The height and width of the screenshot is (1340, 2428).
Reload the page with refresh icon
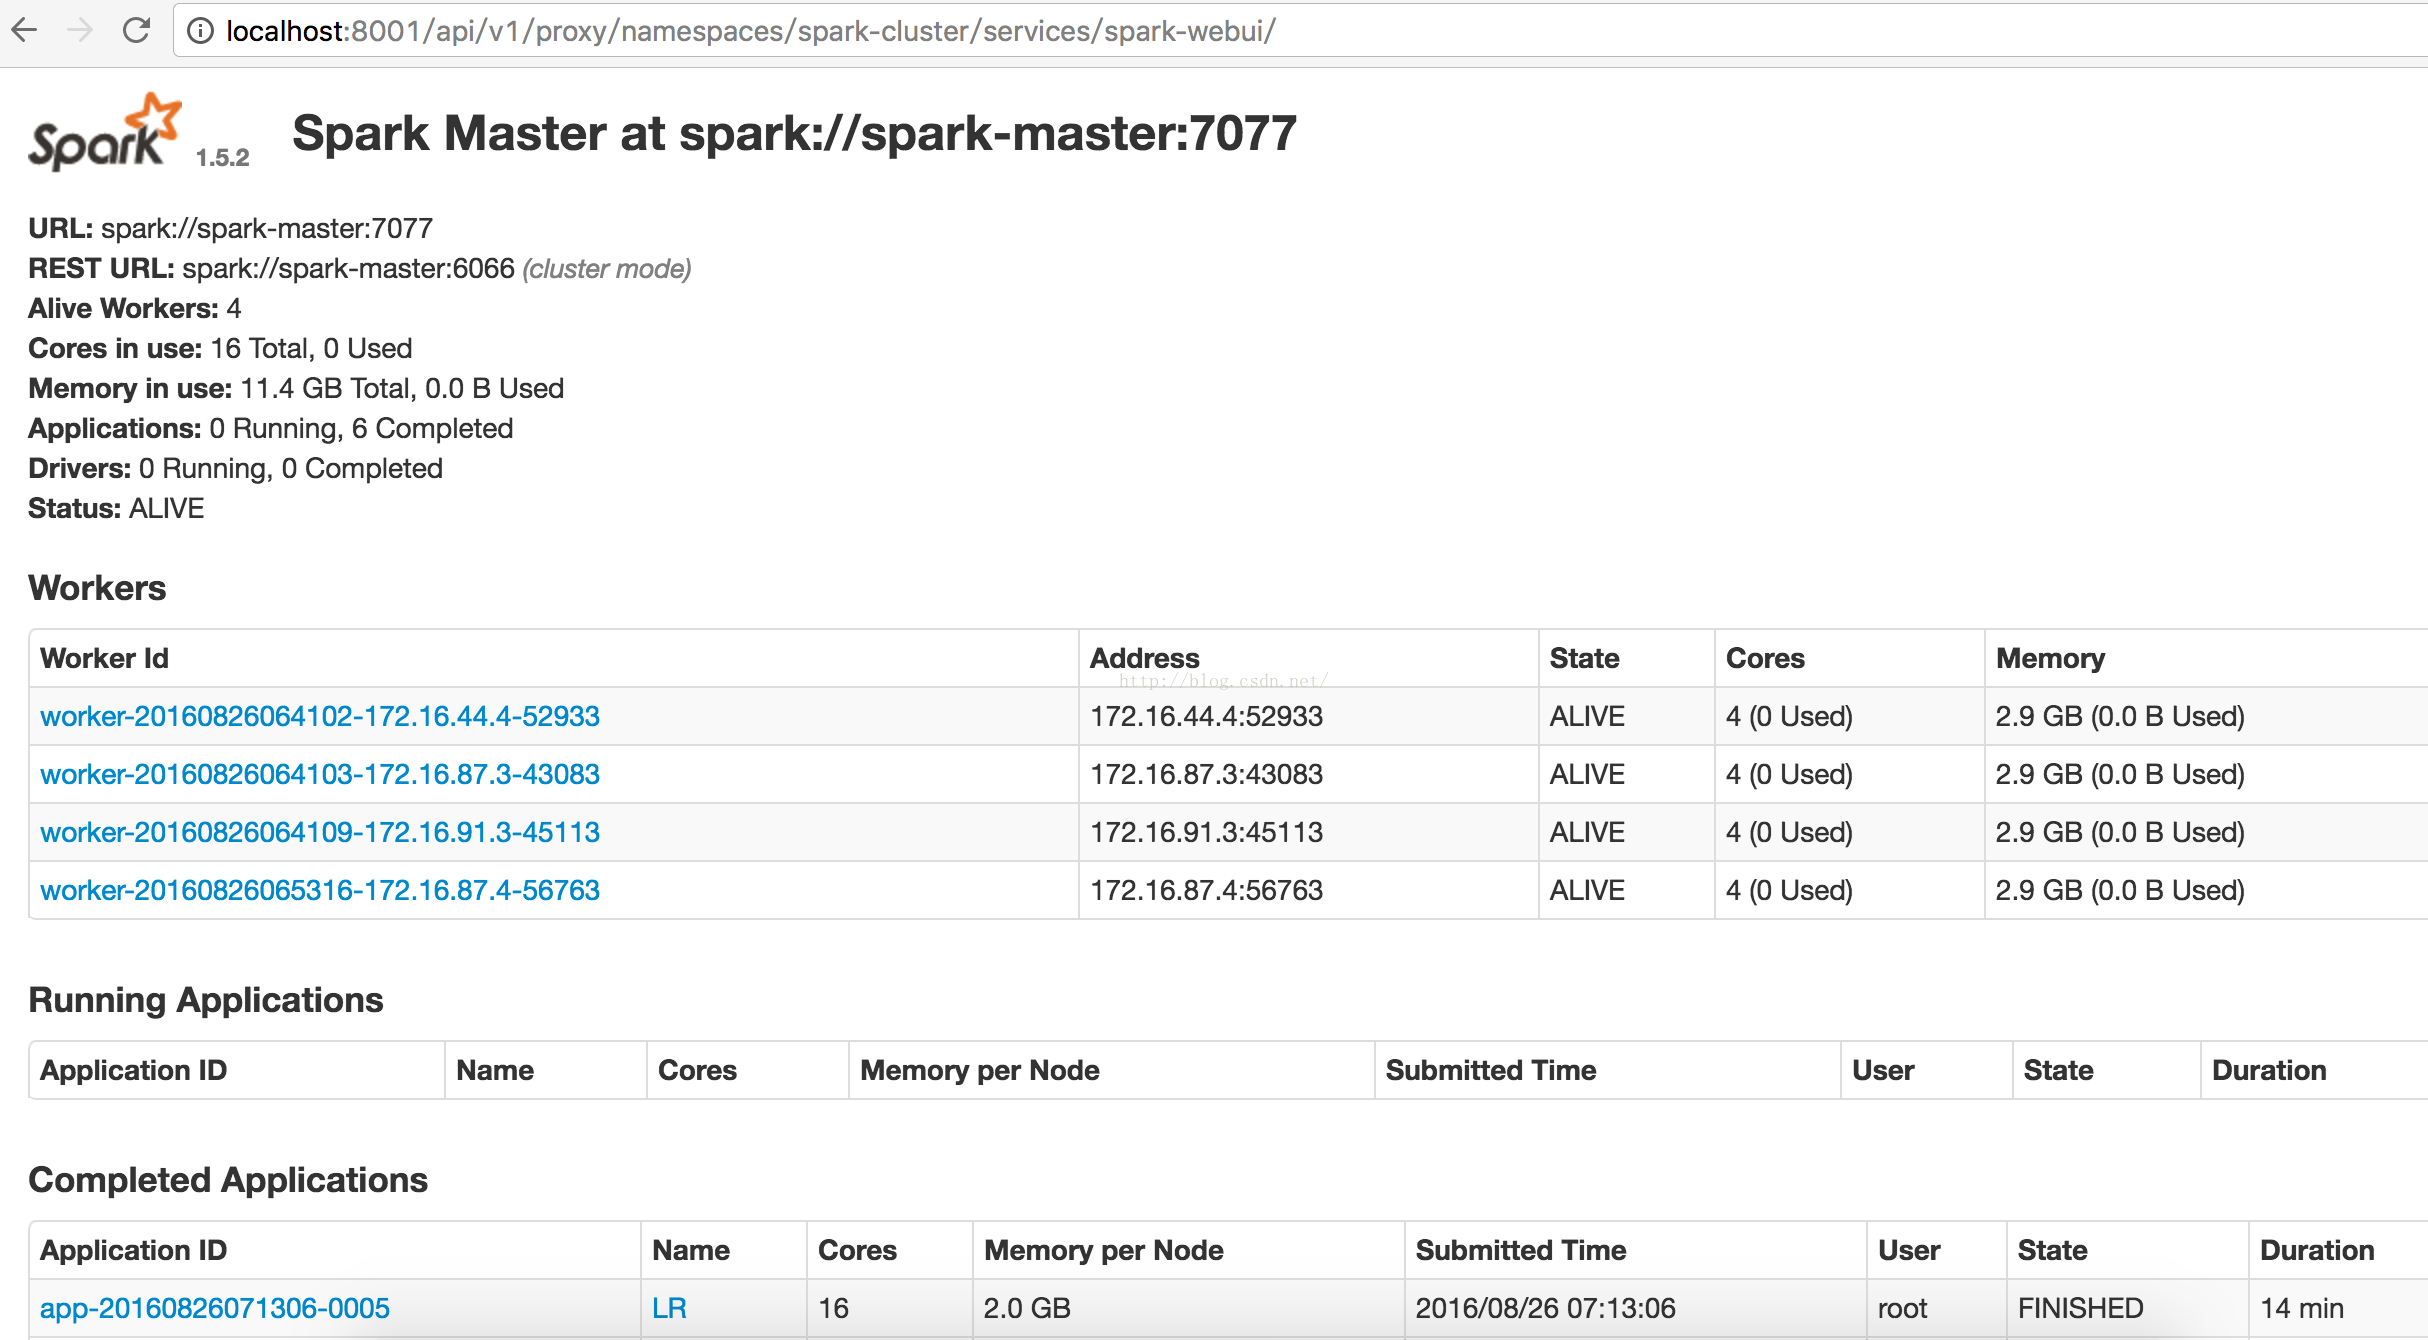click(x=136, y=31)
